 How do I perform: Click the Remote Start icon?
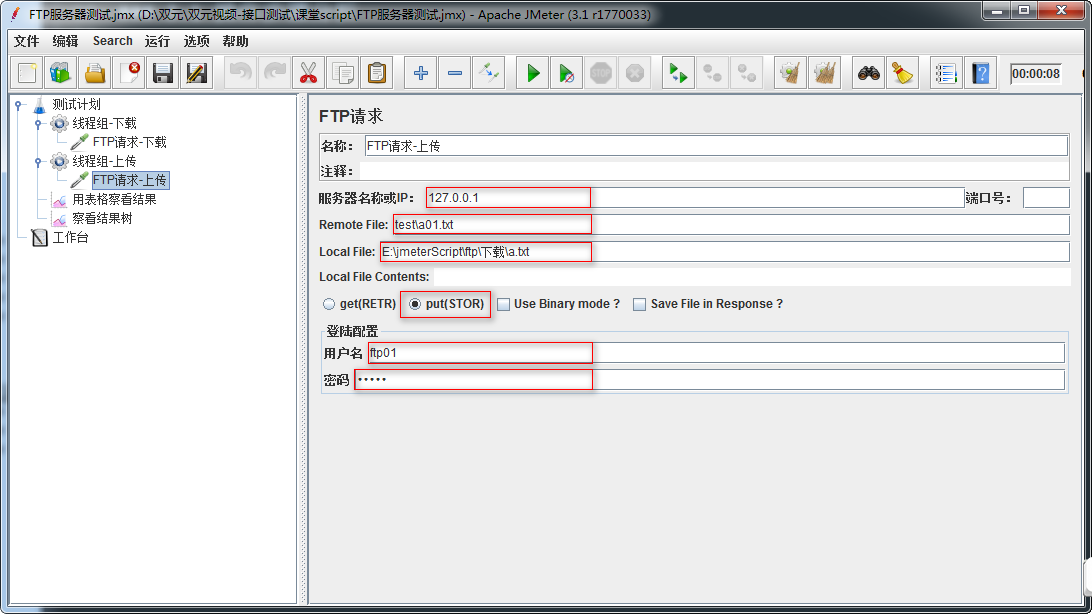678,73
